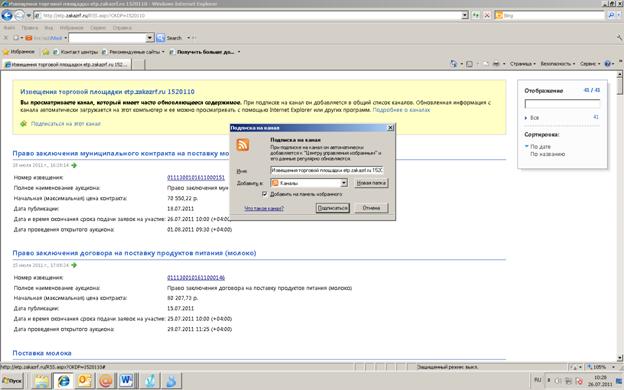Viewport: 624px width, 390px height.
Task: Toggle the add to favorites panel checkbox
Action: [x=265, y=194]
